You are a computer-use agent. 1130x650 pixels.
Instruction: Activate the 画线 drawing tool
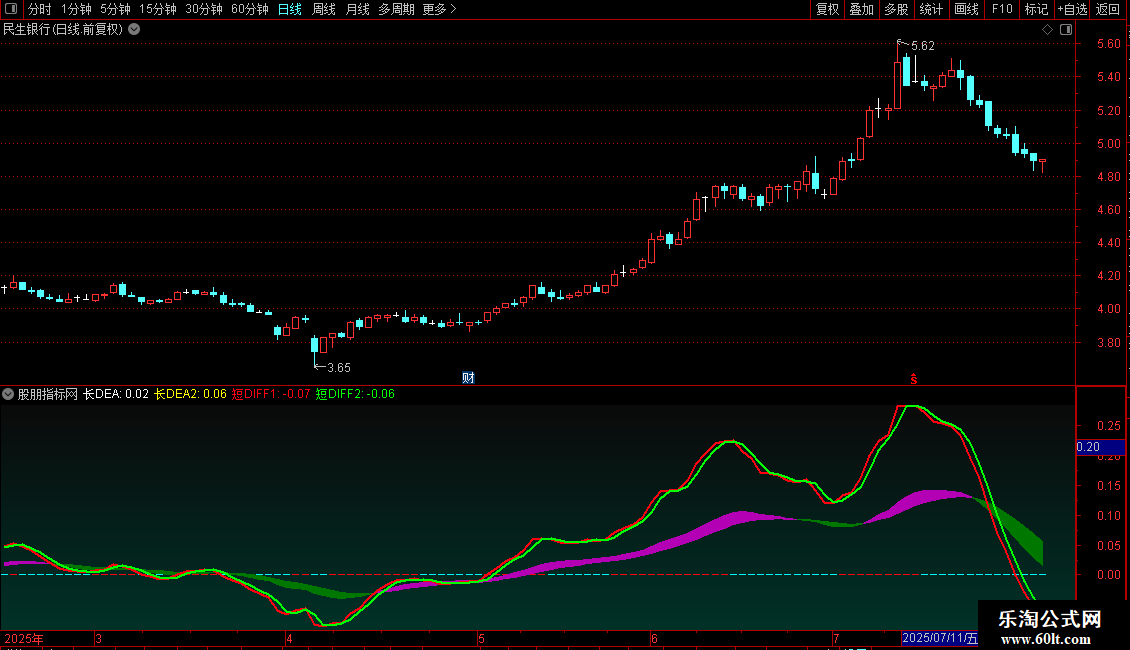coord(966,9)
